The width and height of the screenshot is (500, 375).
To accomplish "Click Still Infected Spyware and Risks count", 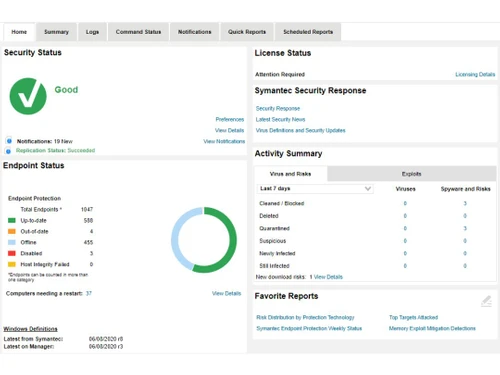I will 465,266.
